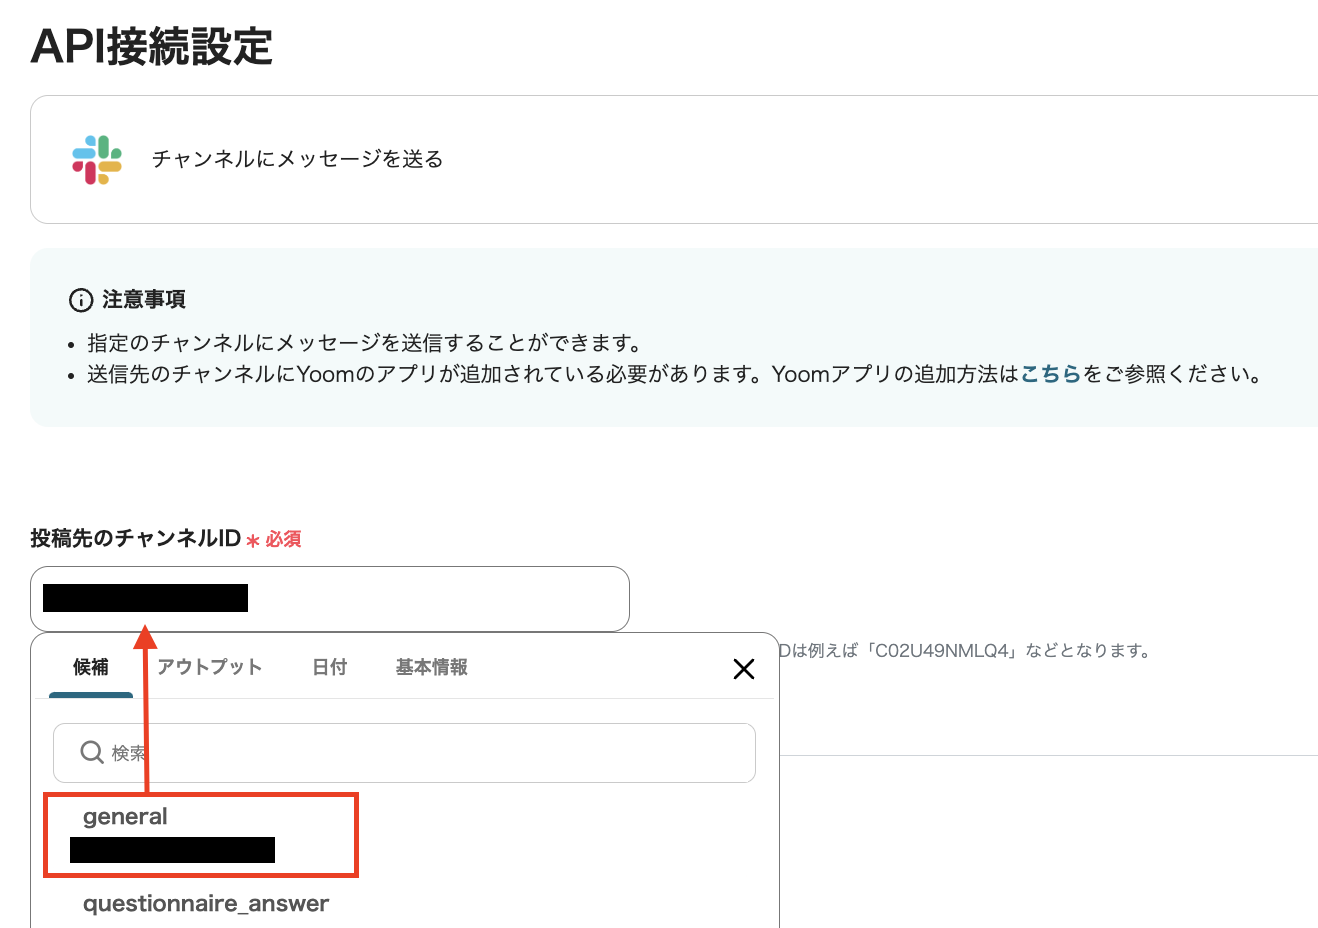This screenshot has height=928, width=1318.
Task: Open the こちら help link
Action: [x=1049, y=374]
